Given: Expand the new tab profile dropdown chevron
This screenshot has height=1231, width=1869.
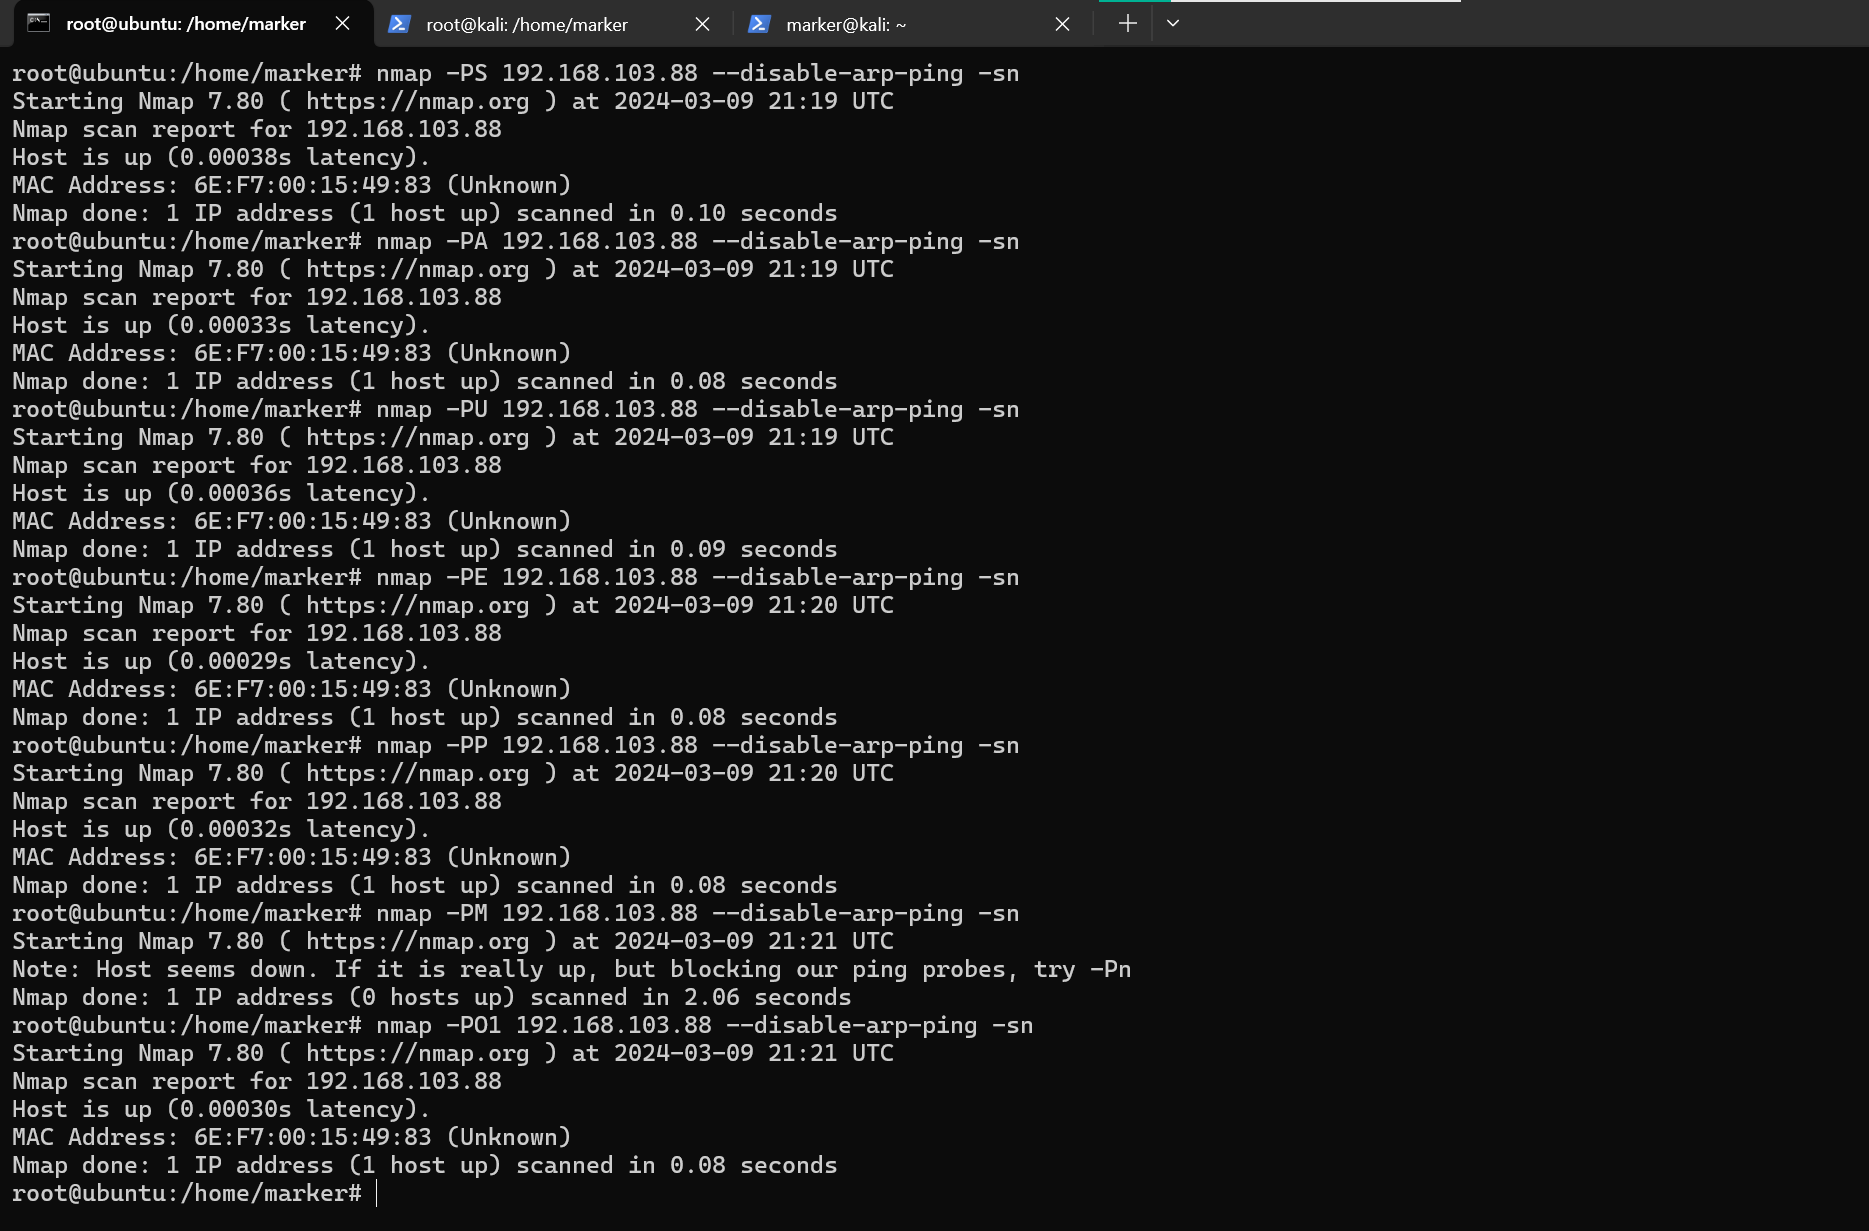Looking at the screenshot, I should 1173,23.
